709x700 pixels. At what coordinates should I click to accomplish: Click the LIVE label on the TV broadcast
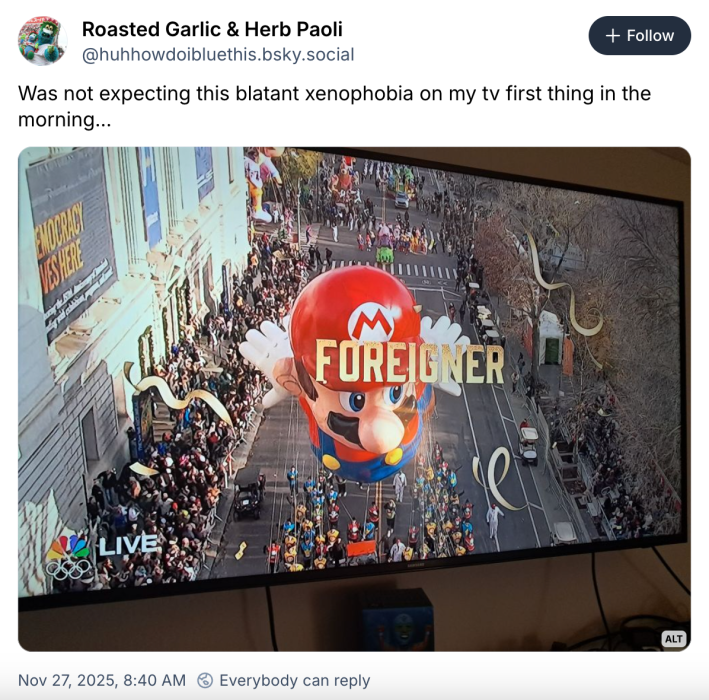tap(128, 545)
